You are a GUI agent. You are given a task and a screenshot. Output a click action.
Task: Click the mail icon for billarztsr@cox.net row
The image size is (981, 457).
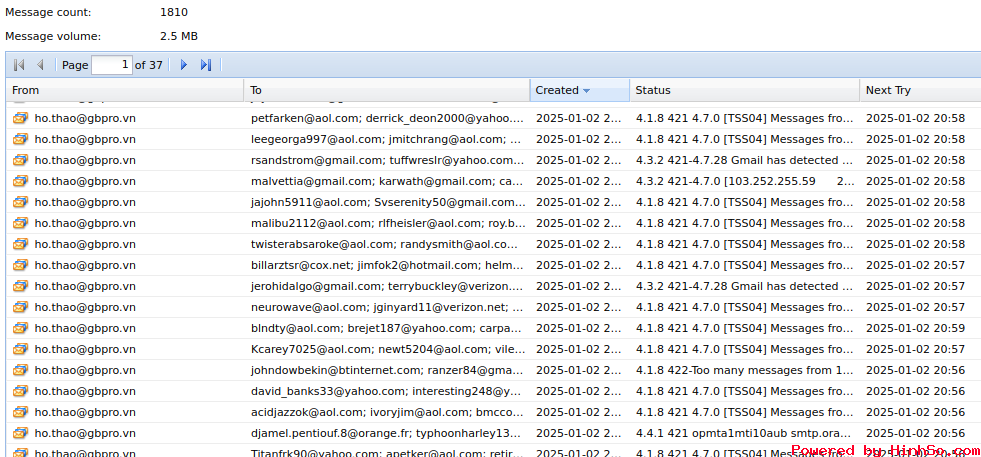pyautogui.click(x=20, y=265)
